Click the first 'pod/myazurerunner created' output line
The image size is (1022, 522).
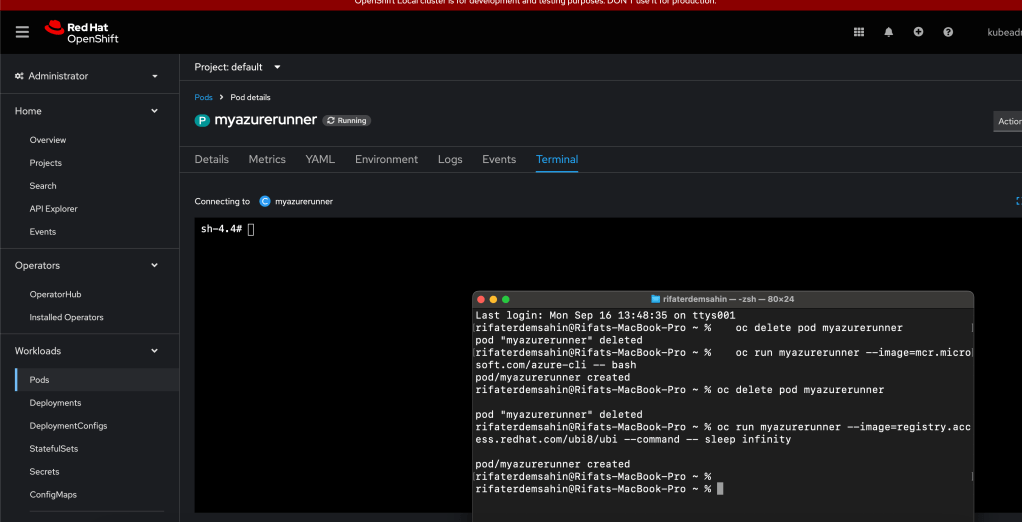click(x=553, y=377)
